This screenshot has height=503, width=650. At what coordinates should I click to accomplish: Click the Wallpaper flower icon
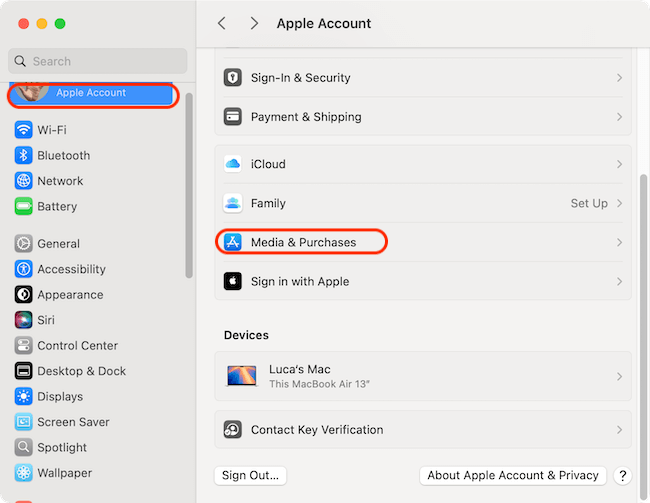(x=24, y=473)
